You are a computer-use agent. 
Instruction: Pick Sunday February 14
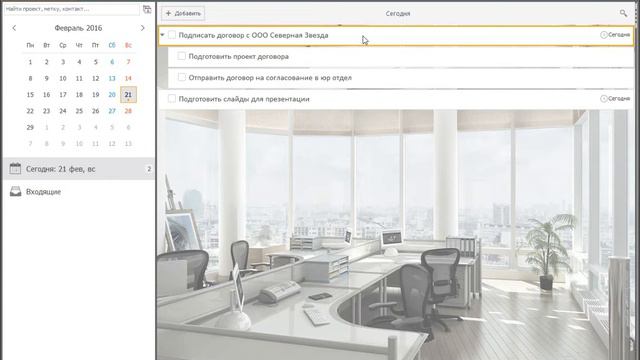(x=128, y=78)
